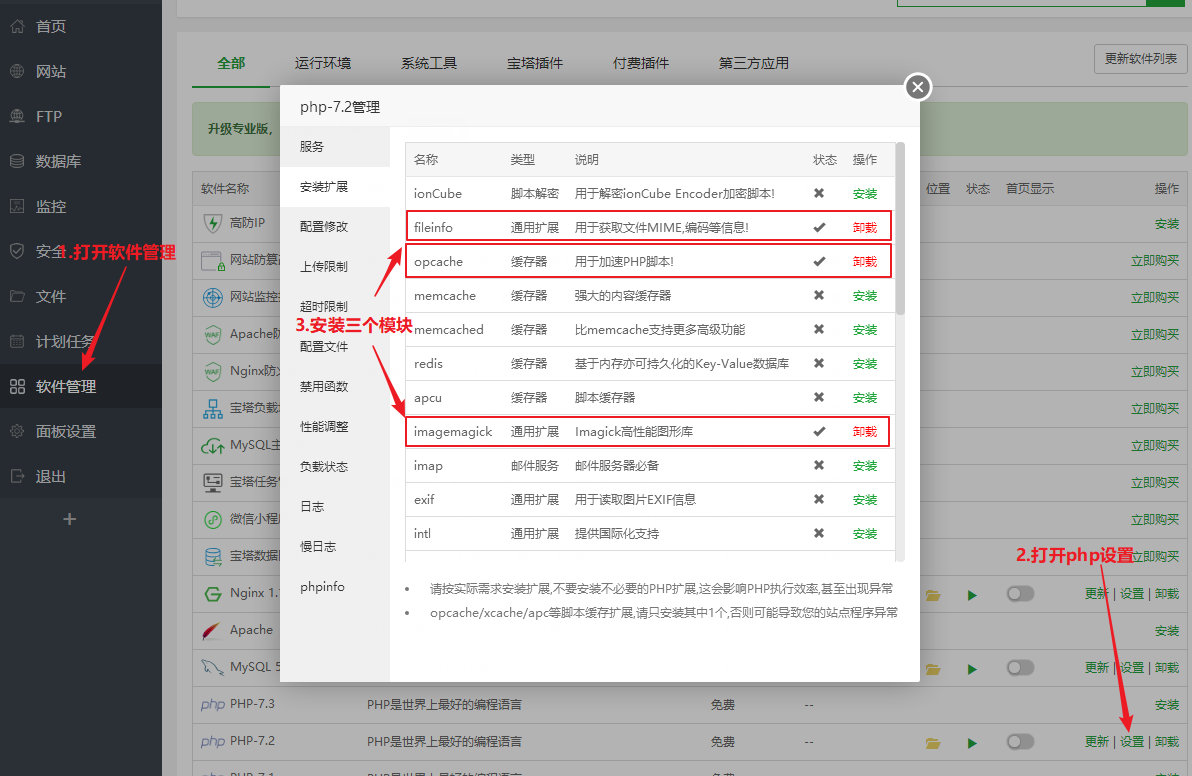Uninstall the imagemagick extension

864,432
